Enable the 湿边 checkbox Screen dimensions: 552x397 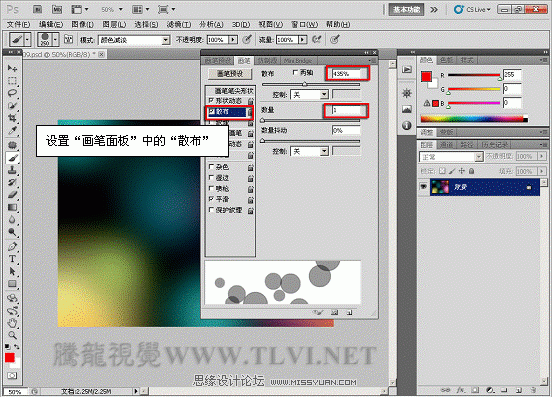point(212,177)
